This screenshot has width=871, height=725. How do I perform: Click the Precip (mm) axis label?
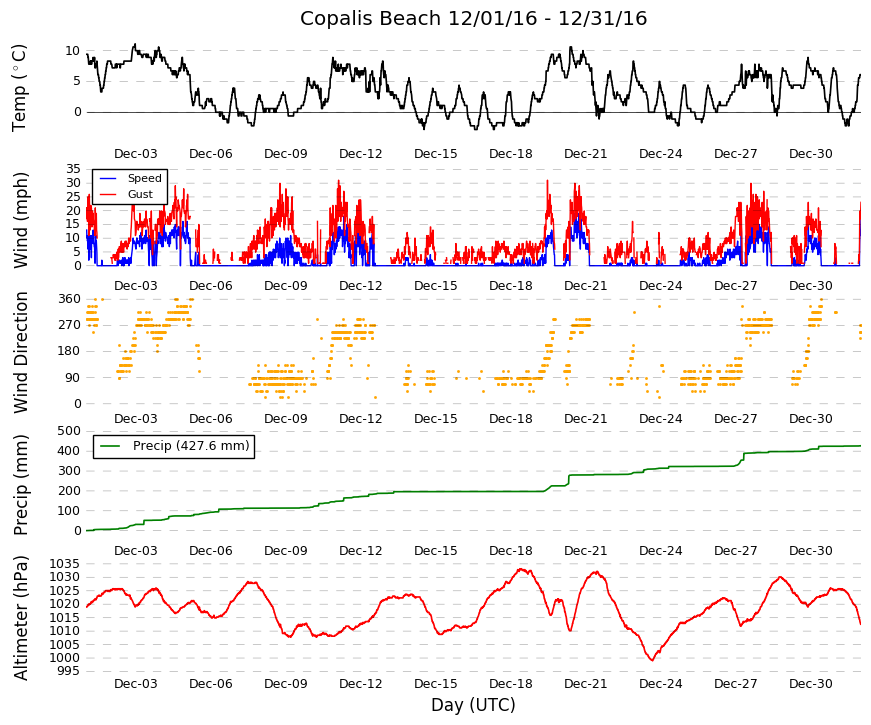tap(20, 485)
